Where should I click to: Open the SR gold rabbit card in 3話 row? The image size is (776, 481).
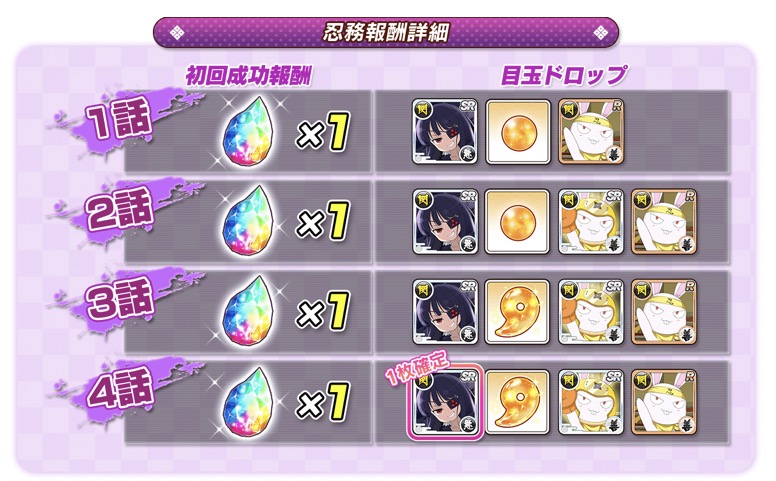tap(591, 312)
